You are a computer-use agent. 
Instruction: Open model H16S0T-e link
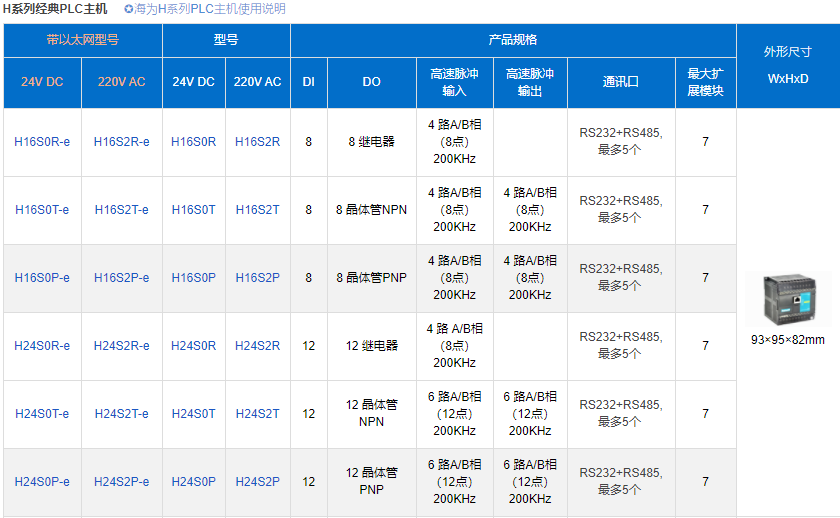pos(42,210)
